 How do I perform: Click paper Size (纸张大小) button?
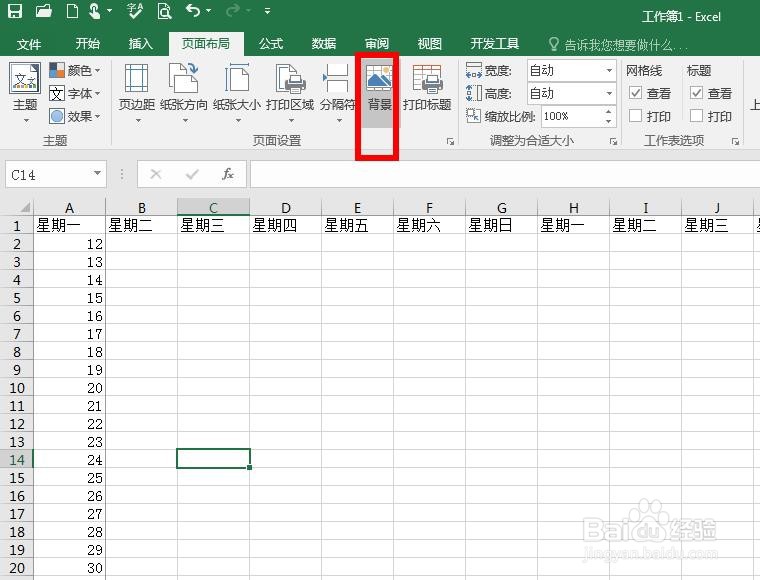[237, 92]
